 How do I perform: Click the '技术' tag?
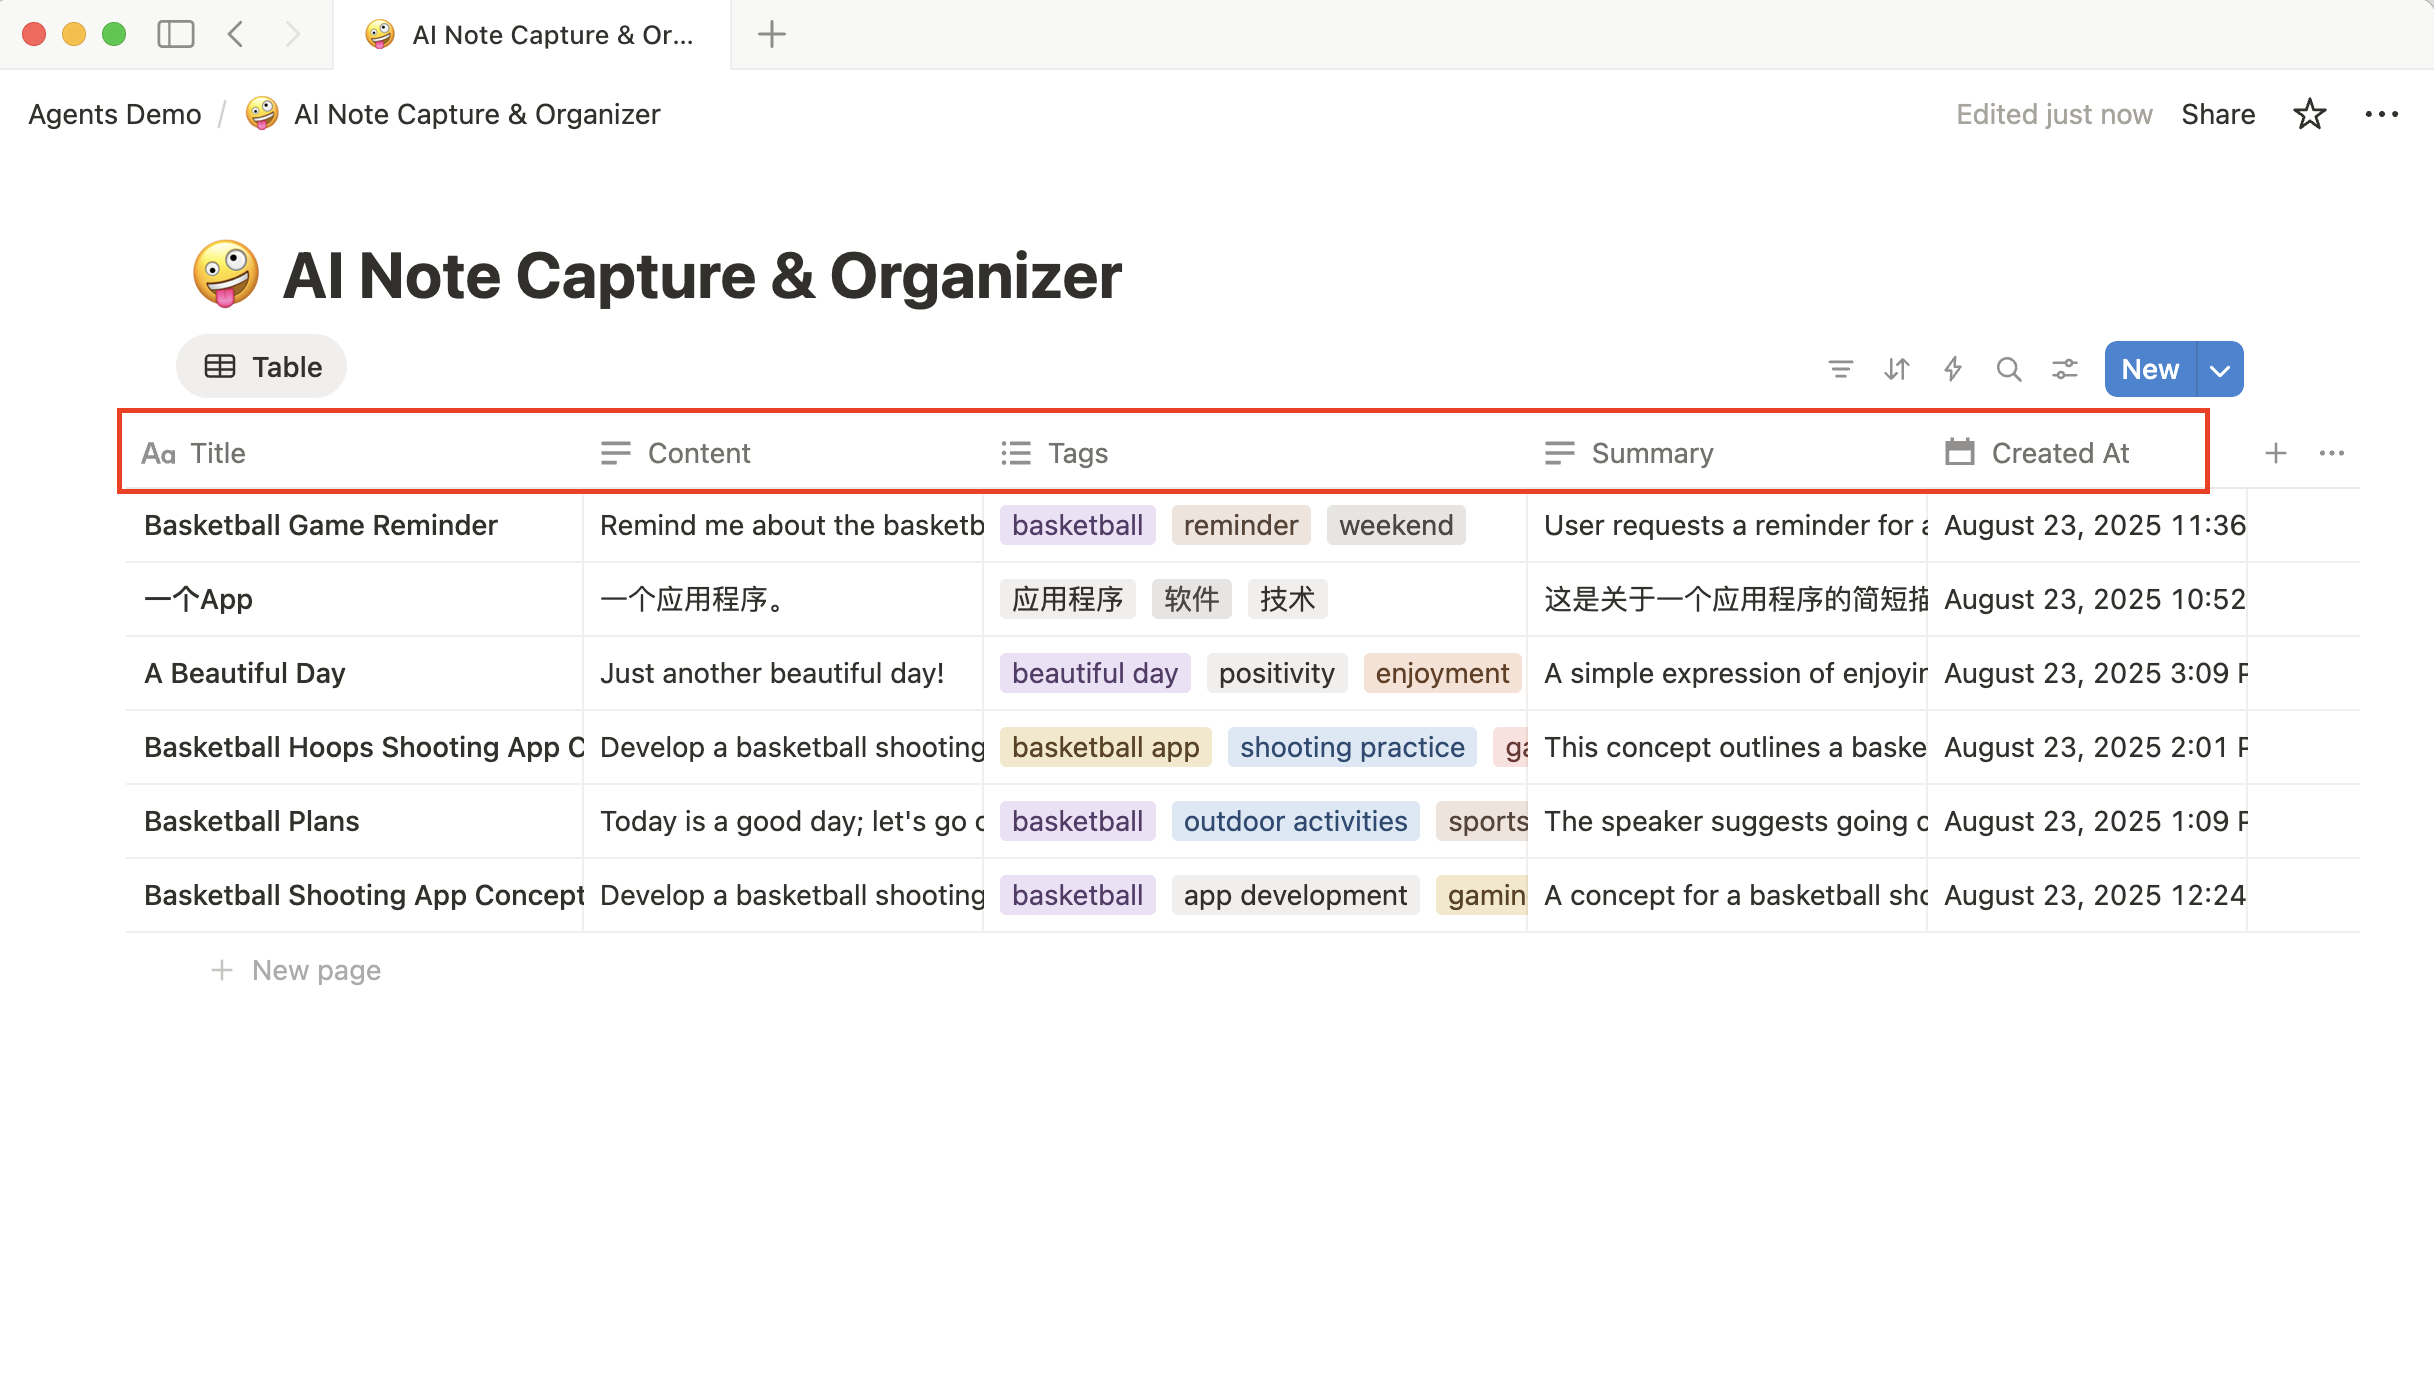point(1287,599)
